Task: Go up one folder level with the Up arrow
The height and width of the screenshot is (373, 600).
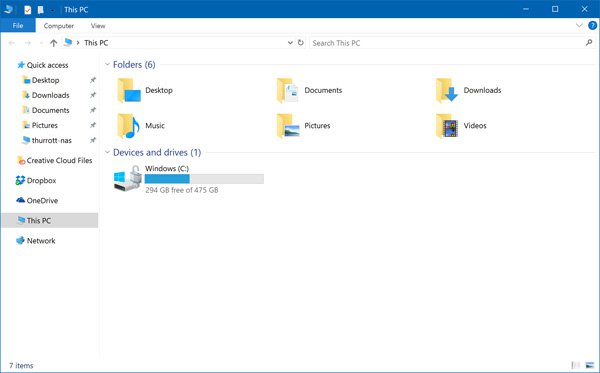Action: pyautogui.click(x=54, y=43)
